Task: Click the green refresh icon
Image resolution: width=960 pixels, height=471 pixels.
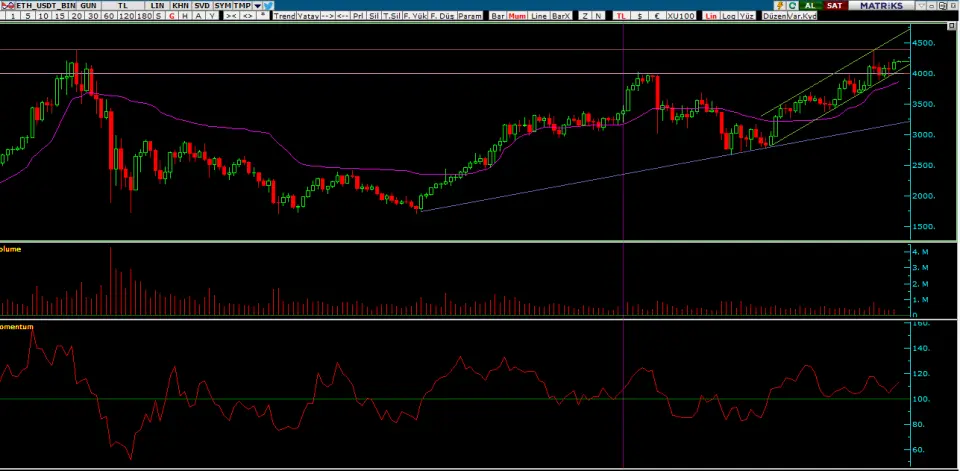Action: tap(792, 5)
